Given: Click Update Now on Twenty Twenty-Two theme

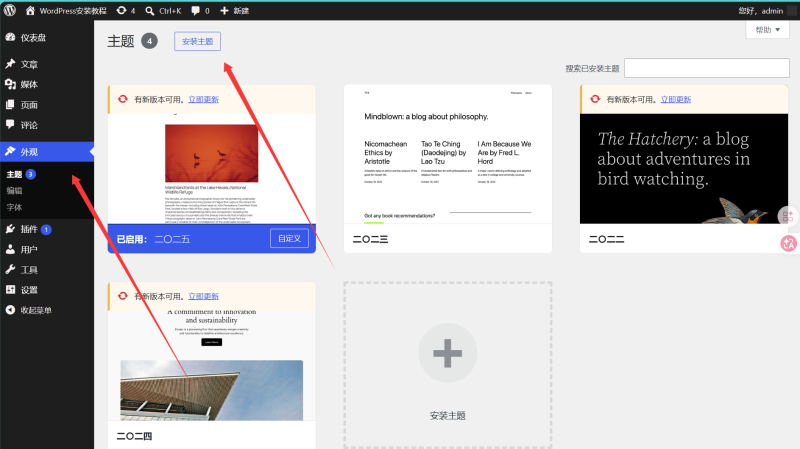Looking at the screenshot, I should point(676,99).
